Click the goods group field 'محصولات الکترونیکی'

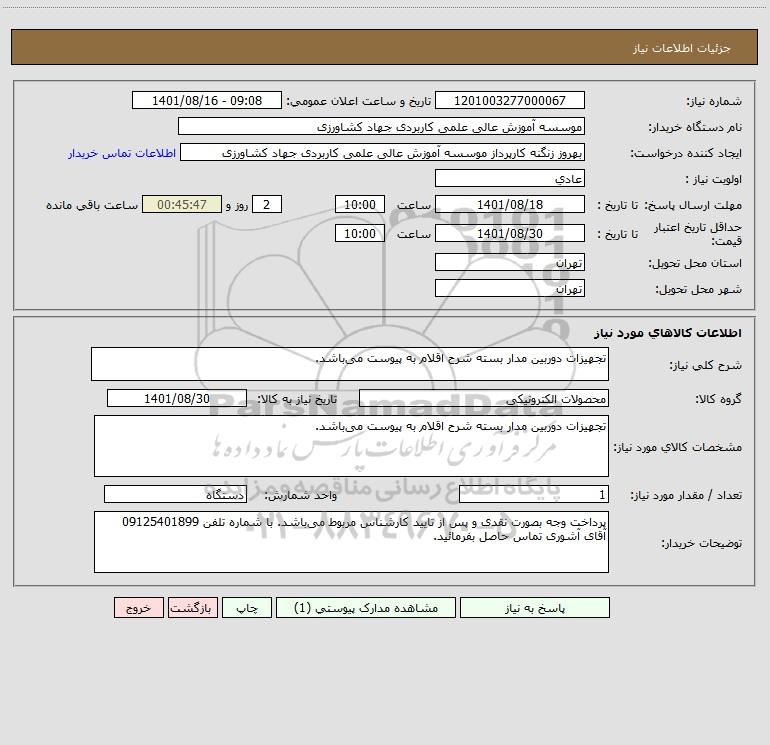coord(484,398)
